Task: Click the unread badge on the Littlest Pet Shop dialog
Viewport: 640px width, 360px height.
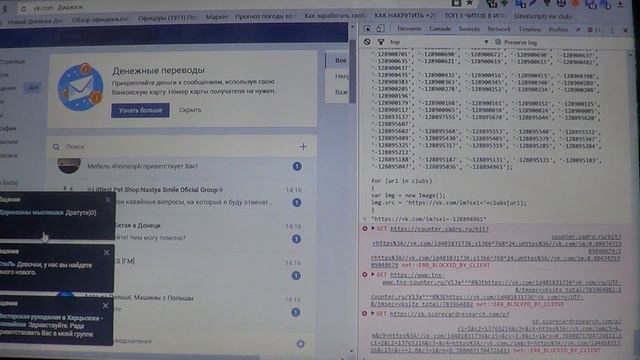Action: (297, 202)
